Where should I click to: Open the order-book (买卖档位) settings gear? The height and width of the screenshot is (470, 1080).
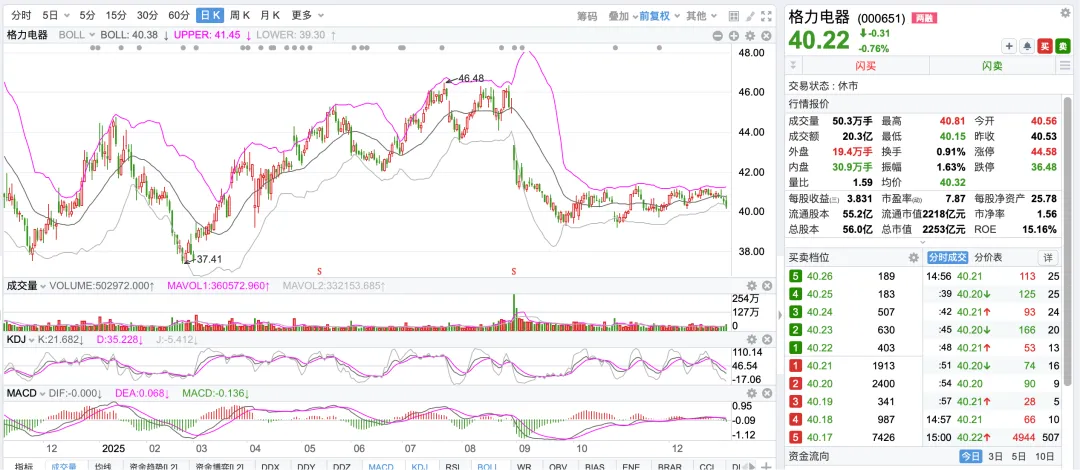(913, 258)
